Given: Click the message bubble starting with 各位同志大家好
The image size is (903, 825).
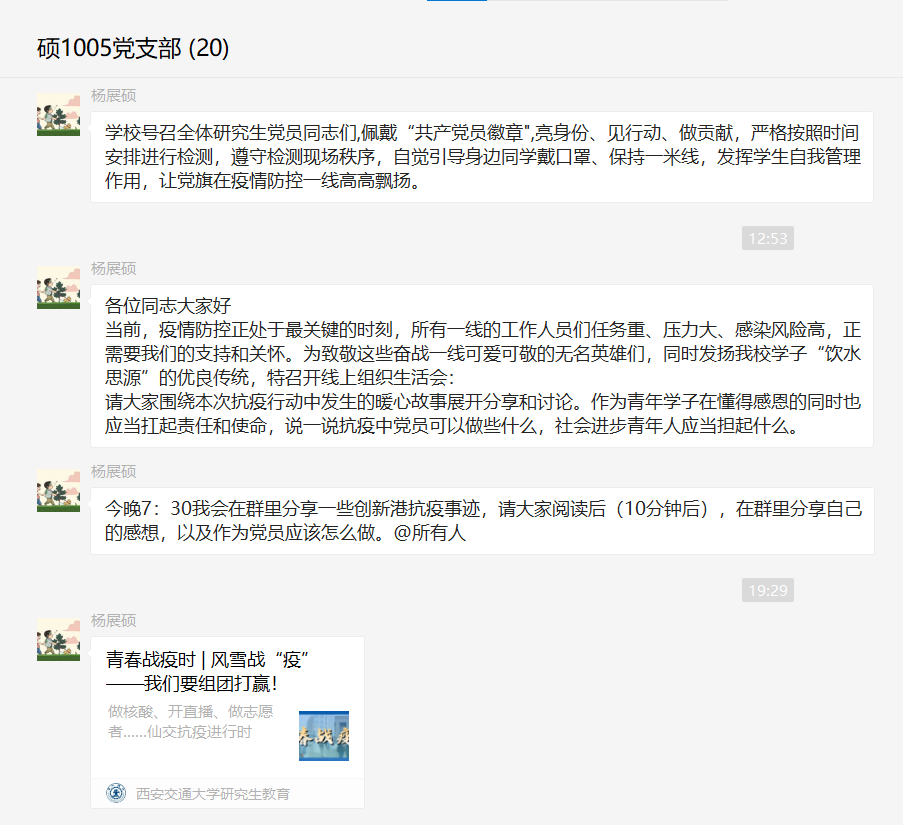Looking at the screenshot, I should [481, 366].
